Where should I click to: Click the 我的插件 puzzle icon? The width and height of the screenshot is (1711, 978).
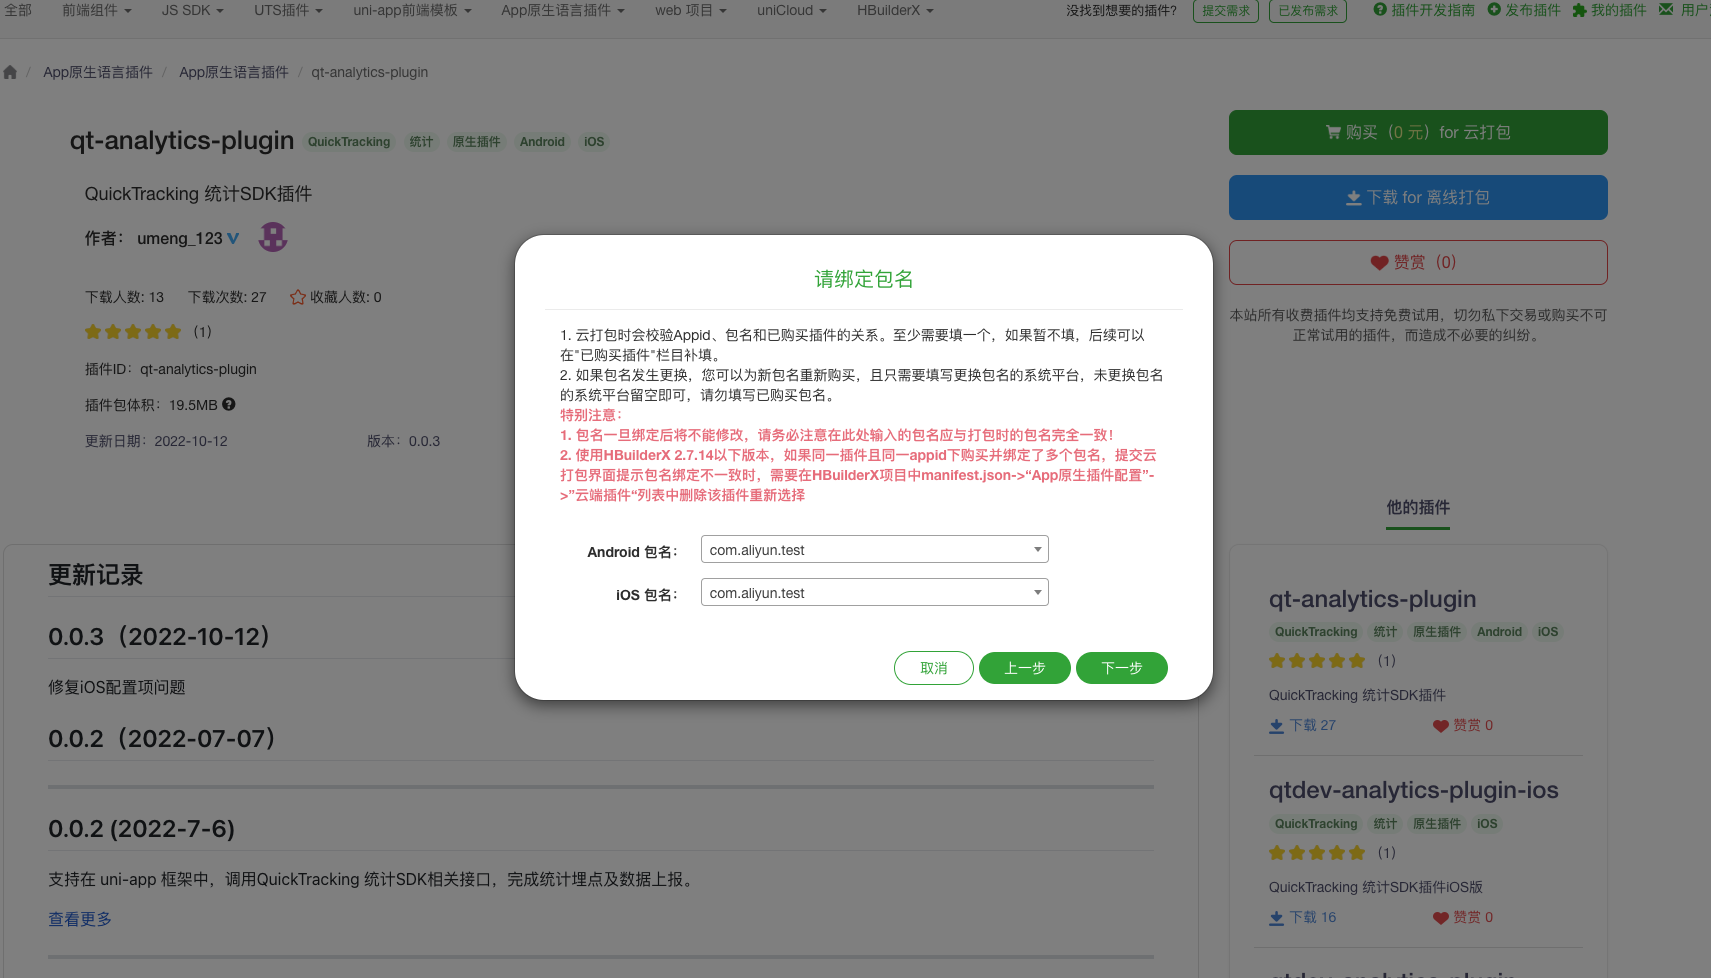pyautogui.click(x=1579, y=10)
